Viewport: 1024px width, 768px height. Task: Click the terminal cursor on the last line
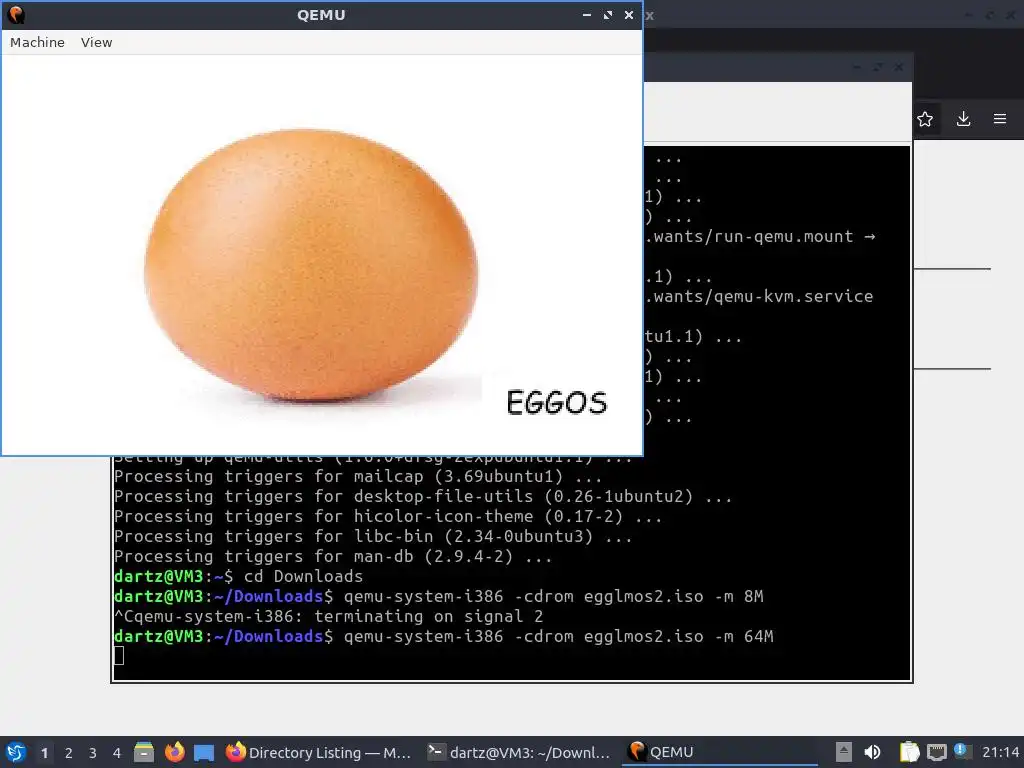click(x=119, y=655)
